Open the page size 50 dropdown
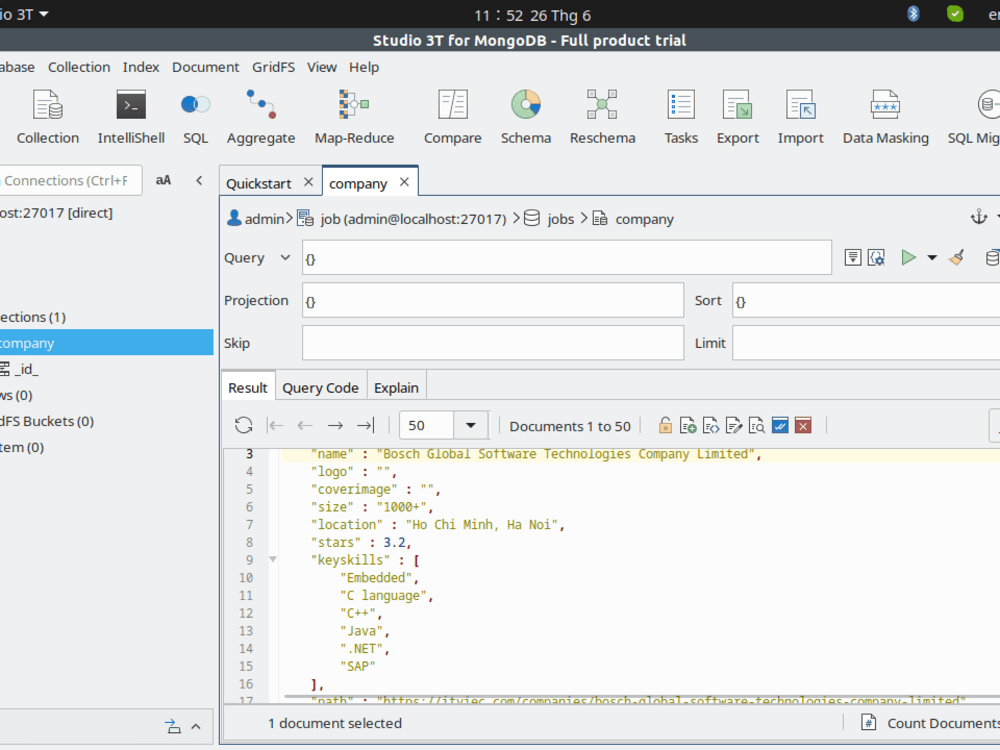The height and width of the screenshot is (750, 1000). pyautogui.click(x=471, y=425)
